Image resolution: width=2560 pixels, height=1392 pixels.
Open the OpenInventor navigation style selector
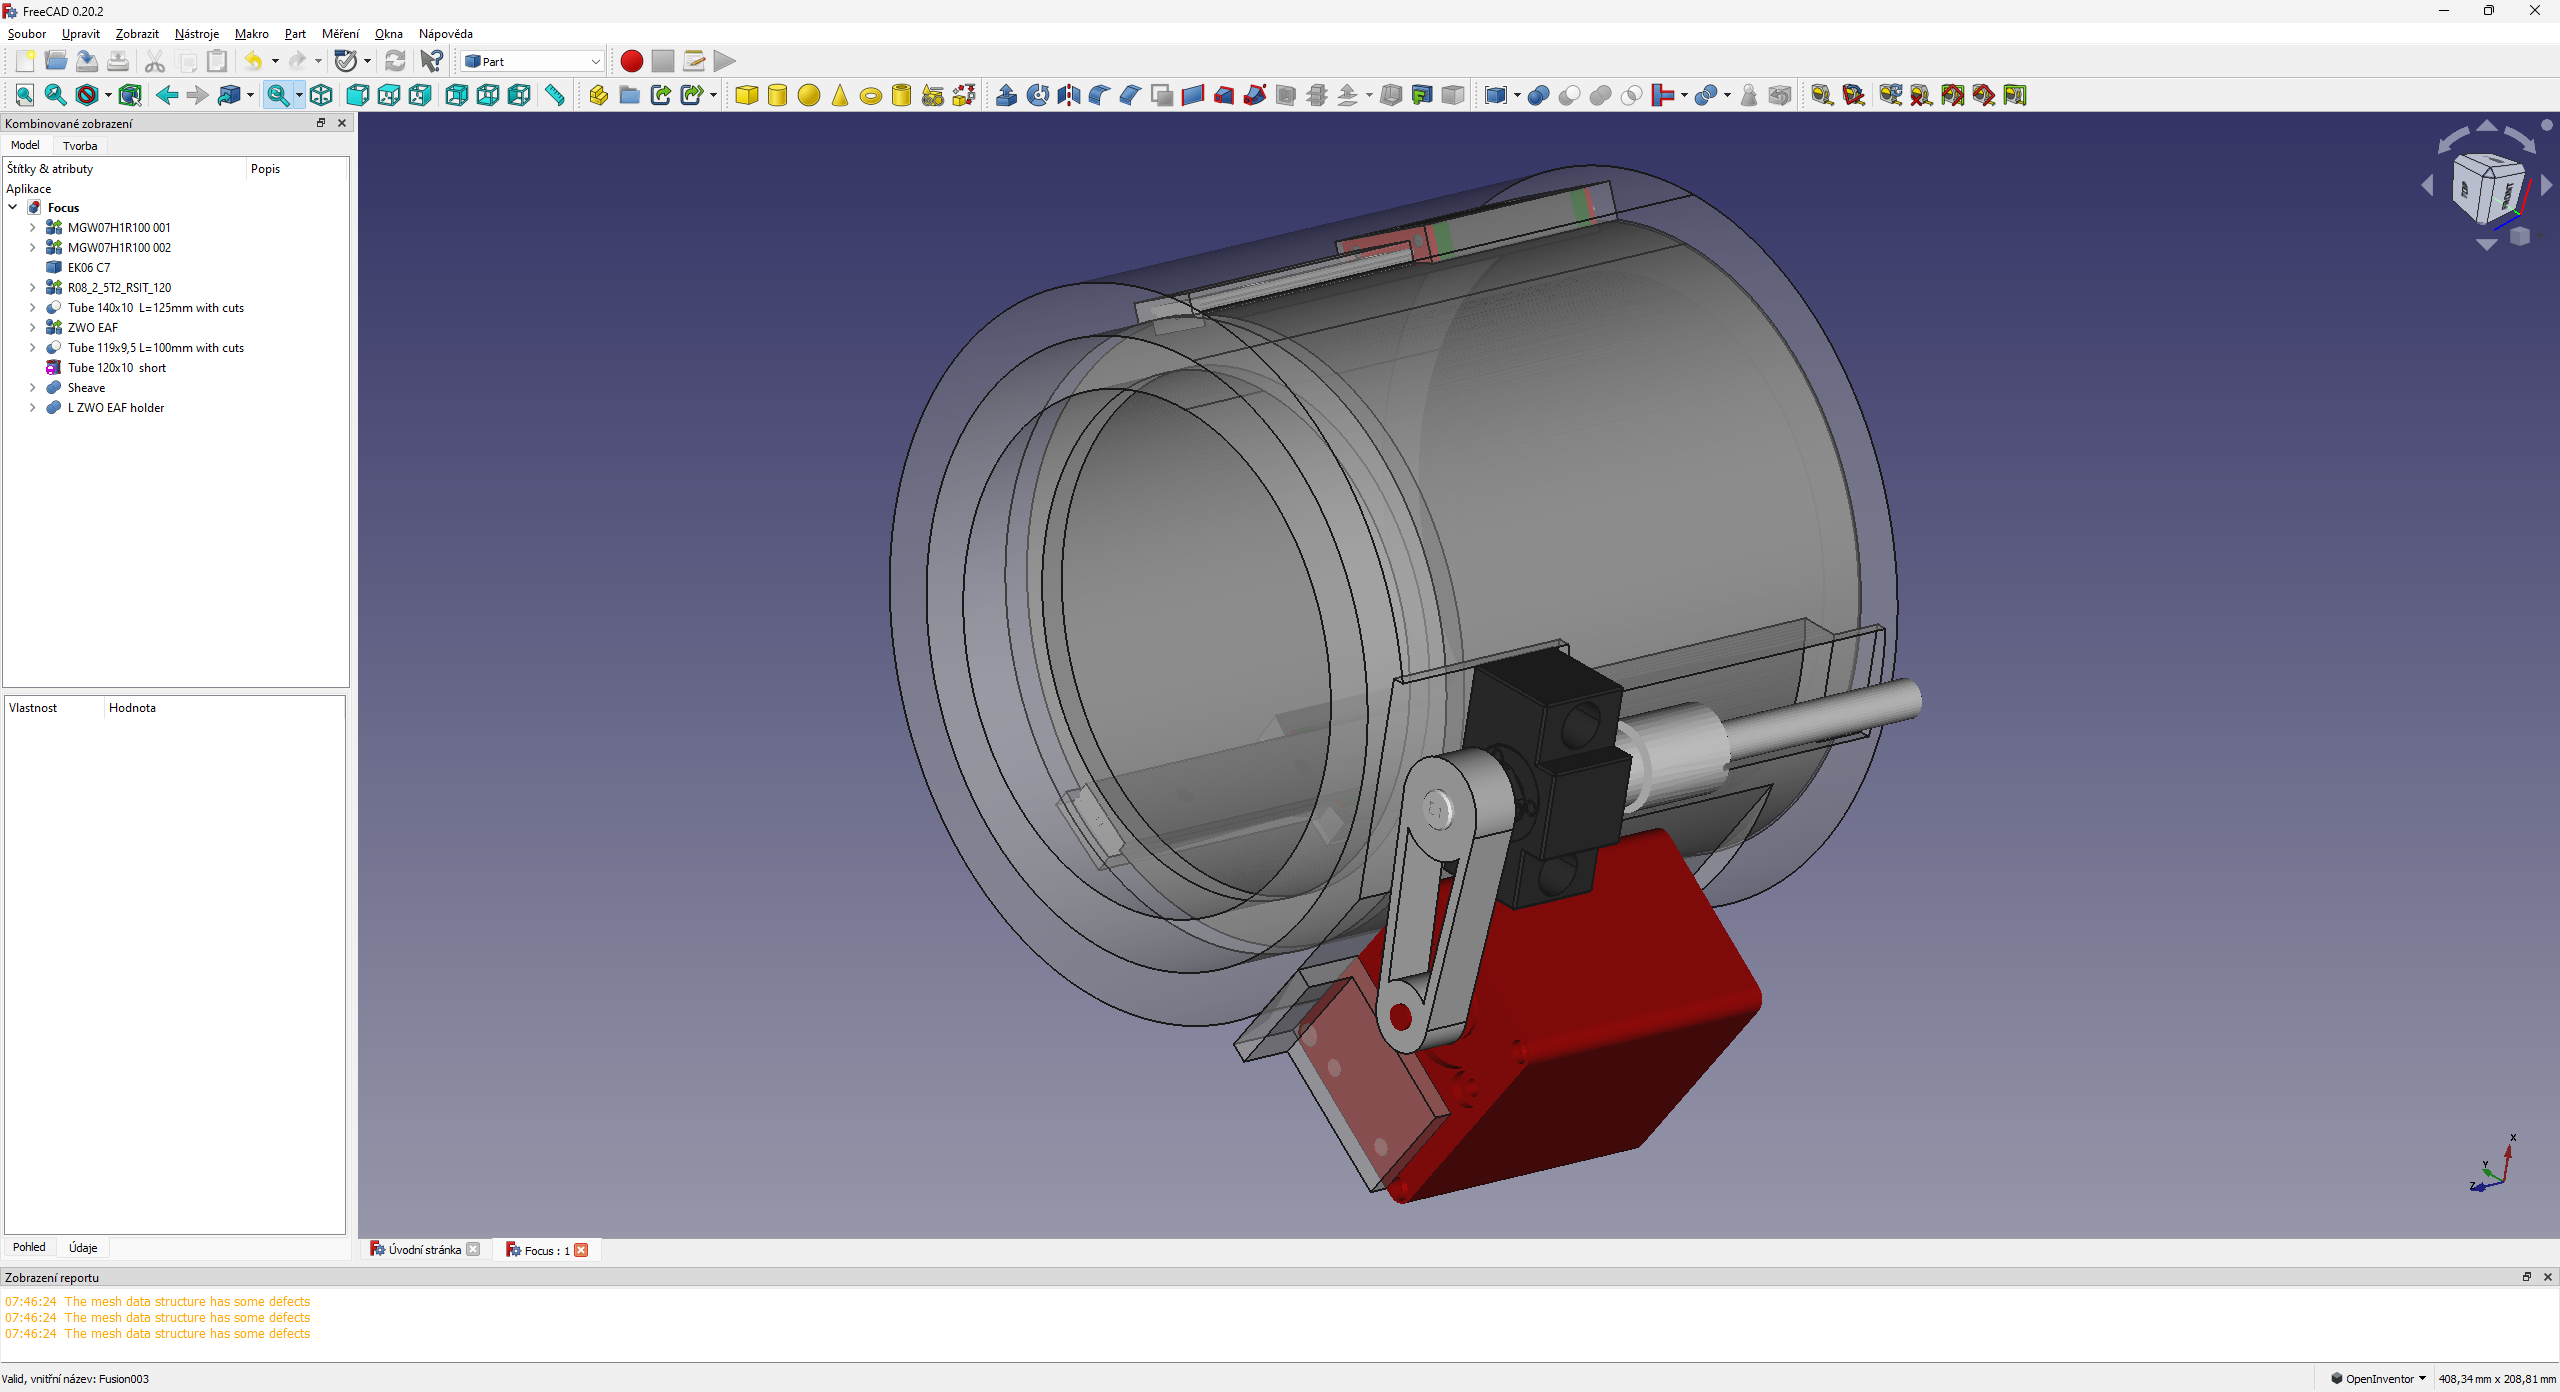(x=2378, y=1378)
